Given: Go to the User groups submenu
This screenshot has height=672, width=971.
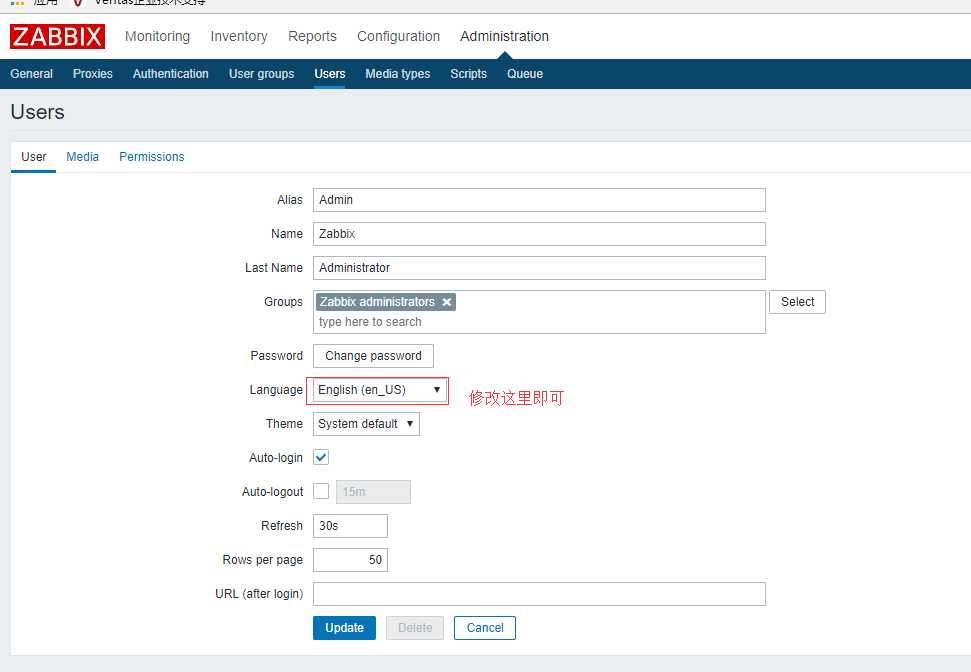Looking at the screenshot, I should (261, 74).
